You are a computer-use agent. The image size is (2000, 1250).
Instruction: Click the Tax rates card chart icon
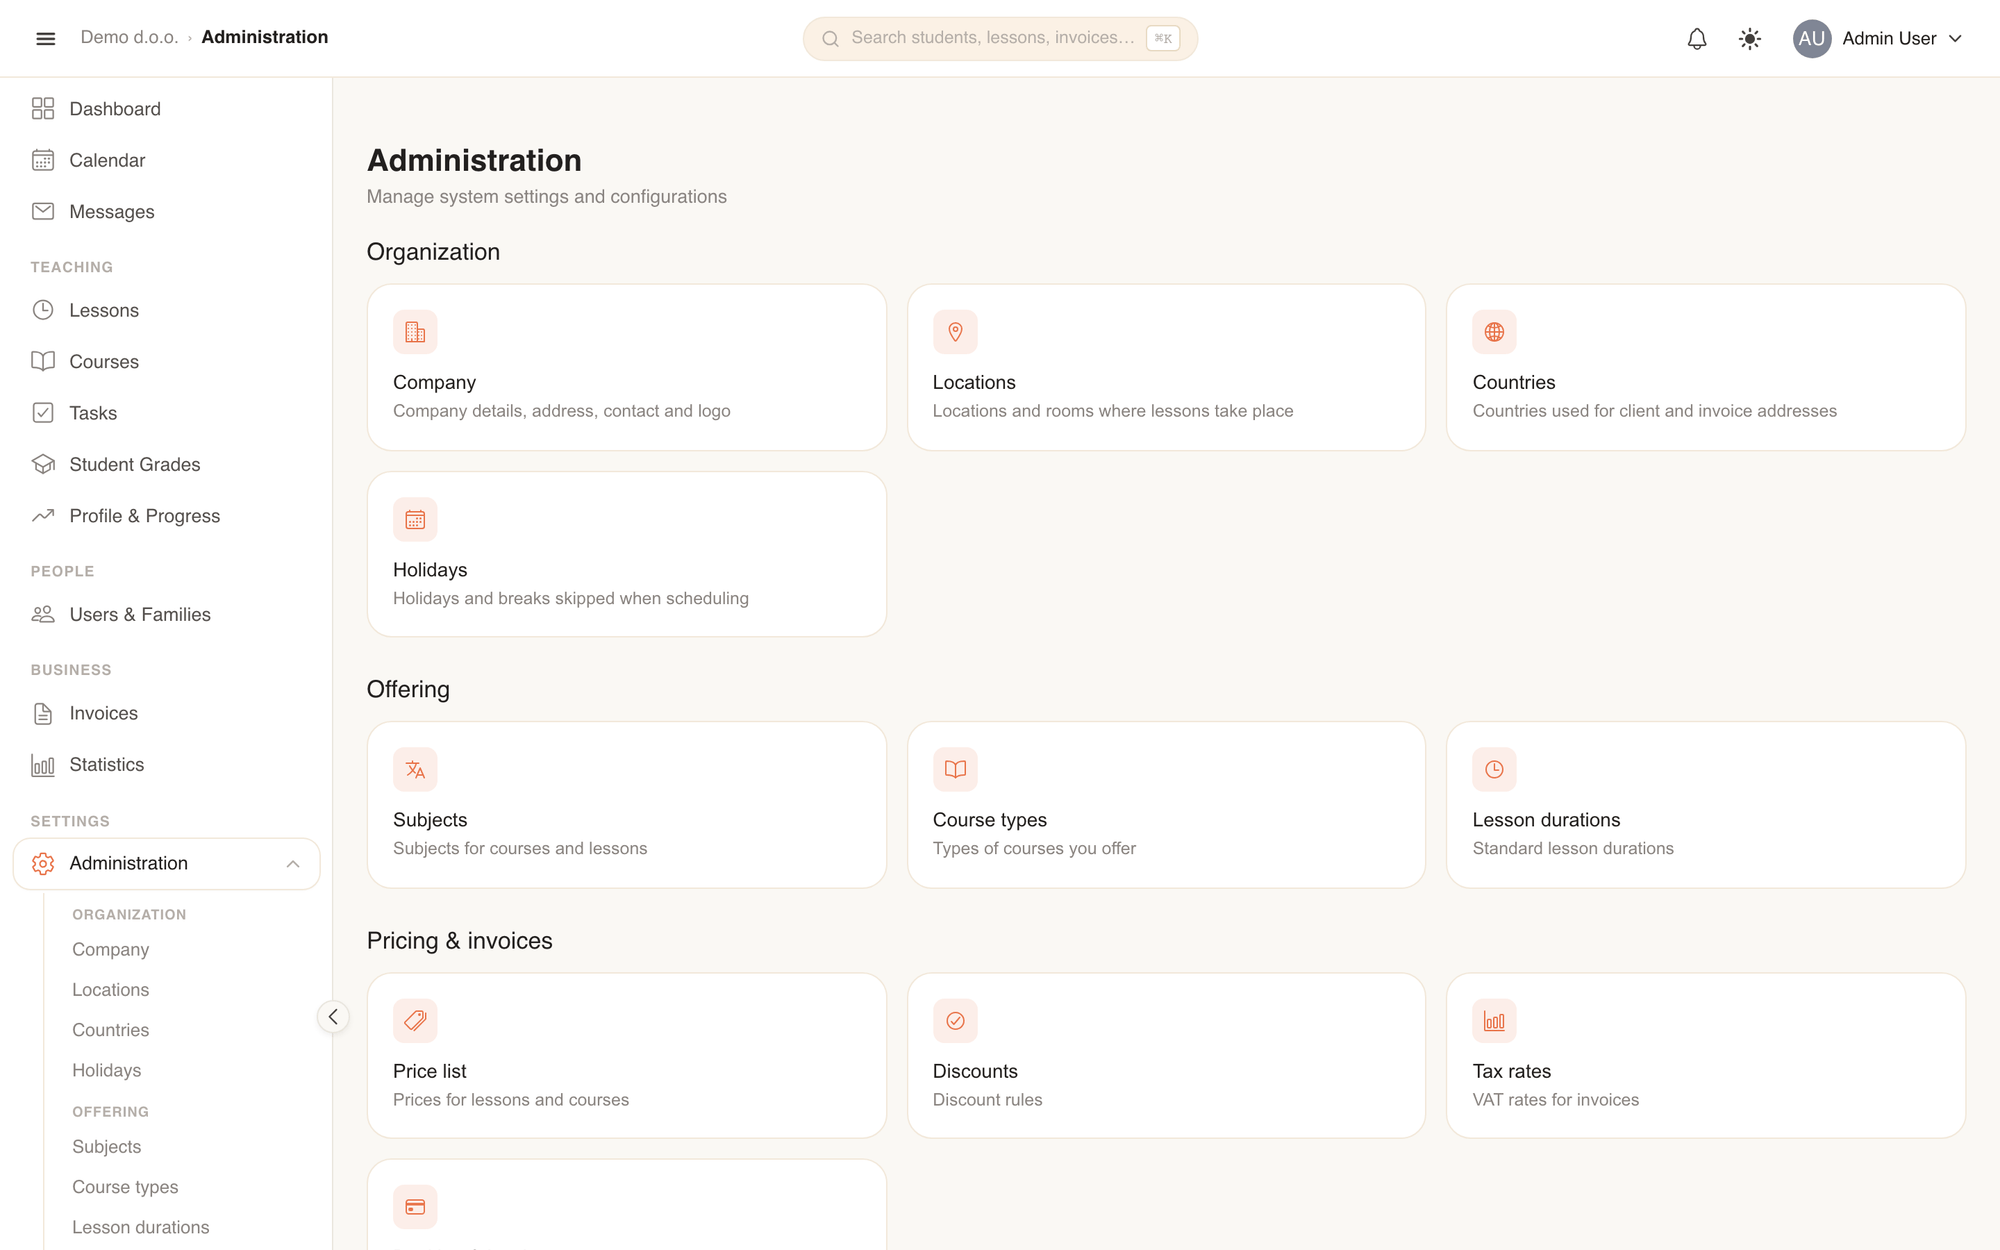point(1494,1021)
